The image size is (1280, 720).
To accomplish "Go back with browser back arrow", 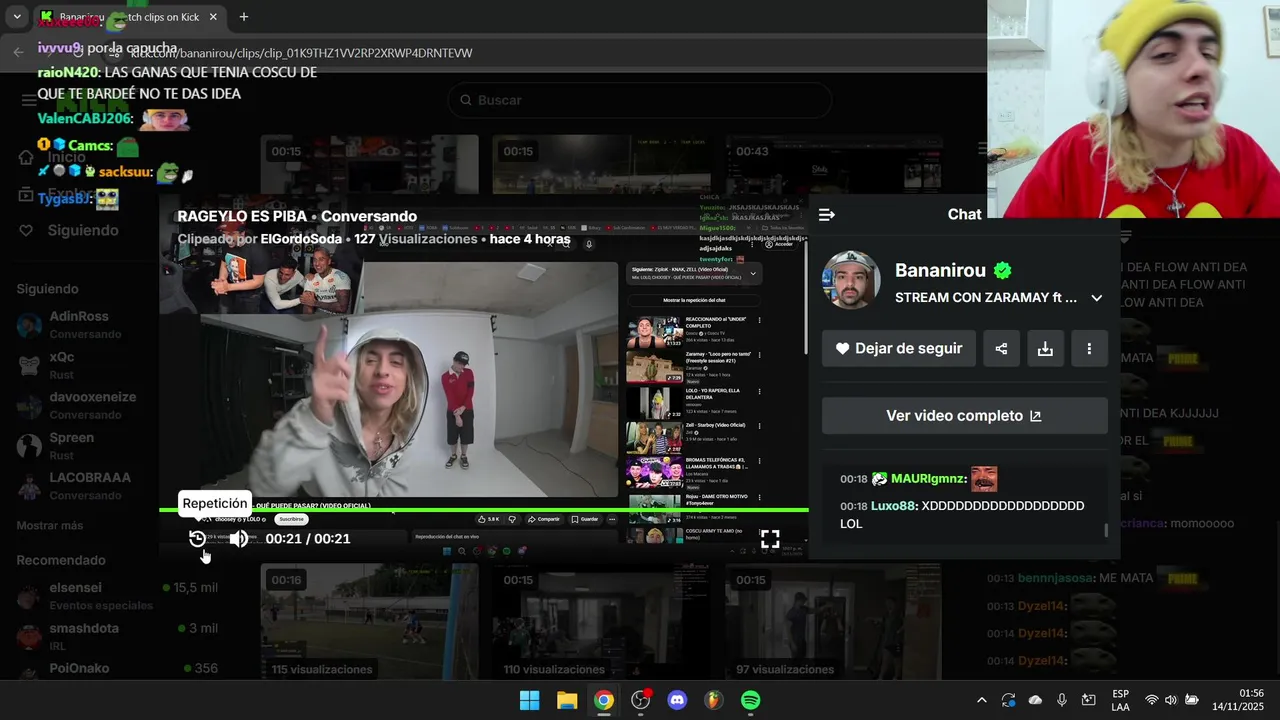I will point(18,52).
